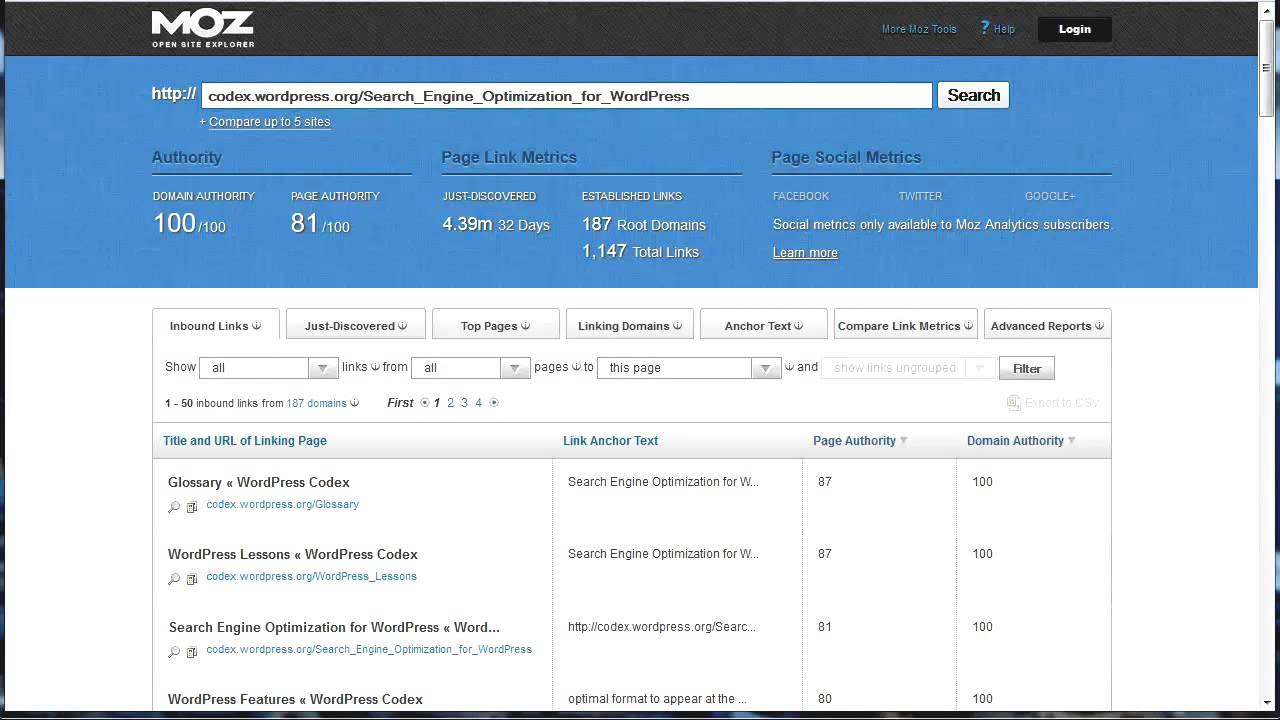Switch to the Inbound Links tab
The height and width of the screenshot is (720, 1280).
pyautogui.click(x=215, y=325)
